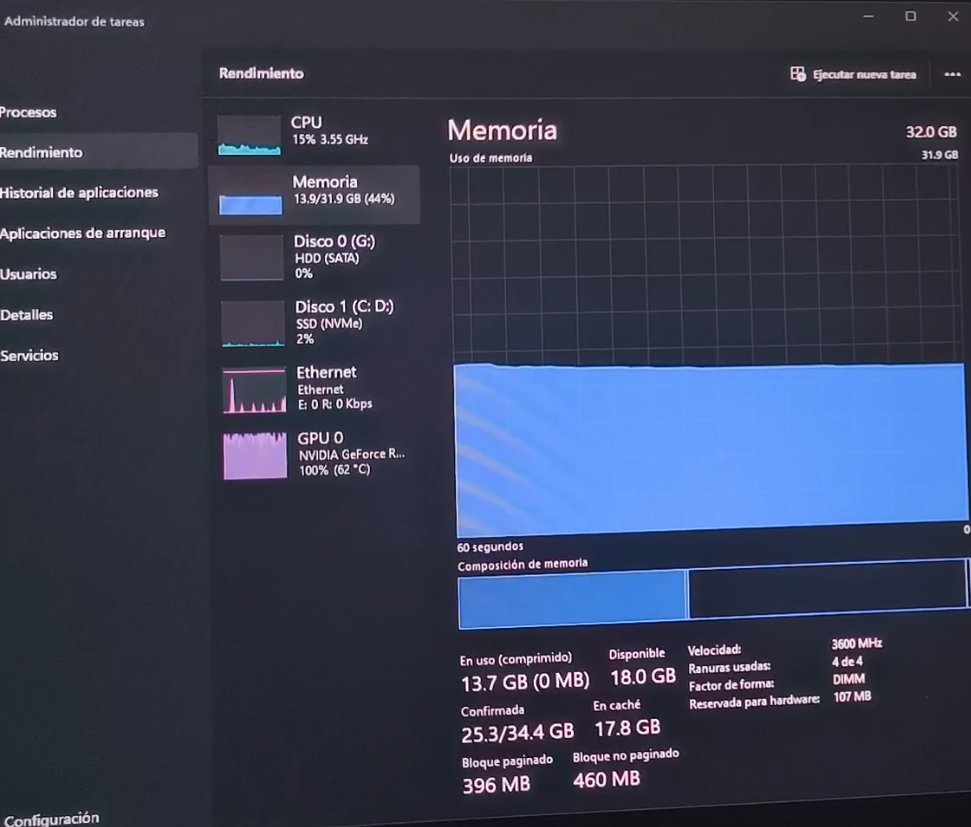Click the Composición de memoria bar
Image resolution: width=971 pixels, height=827 pixels.
(x=712, y=595)
